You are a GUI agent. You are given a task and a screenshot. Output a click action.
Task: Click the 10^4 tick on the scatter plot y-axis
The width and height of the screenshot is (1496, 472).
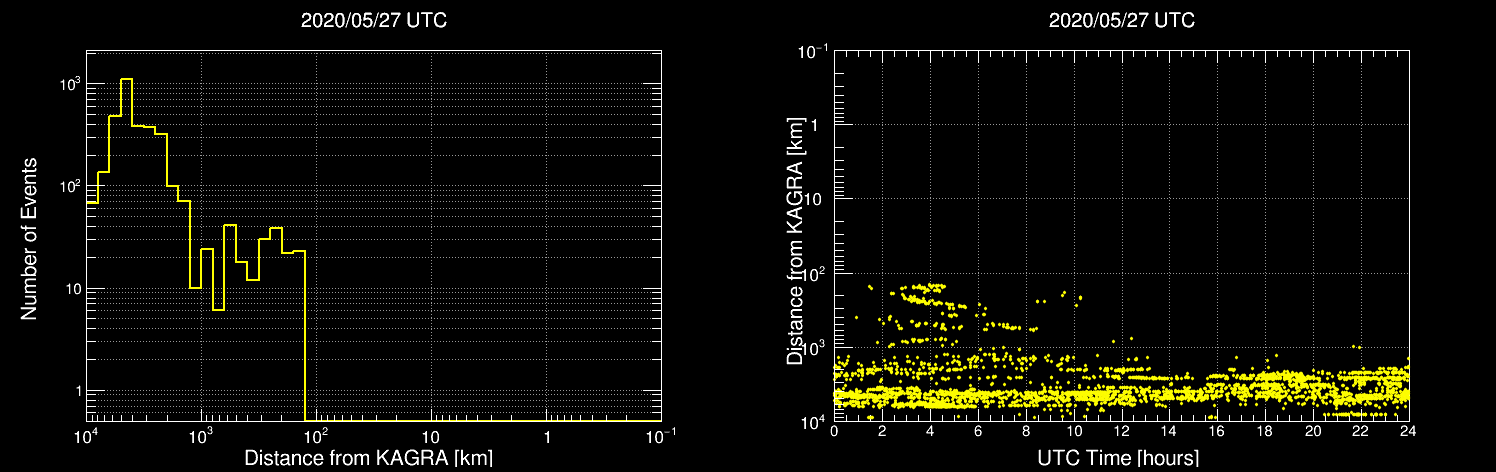click(x=815, y=420)
